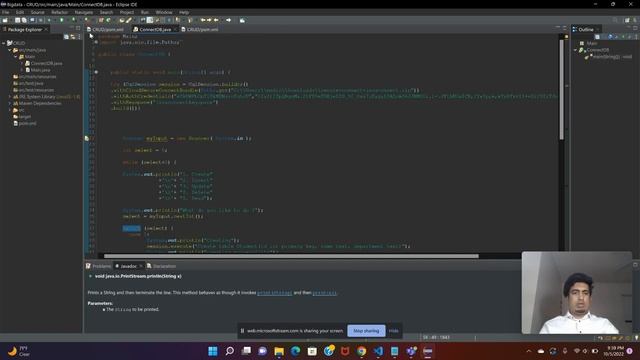The width and height of the screenshot is (640, 360).
Task: Open the Refactor menu
Action: click(60, 12)
